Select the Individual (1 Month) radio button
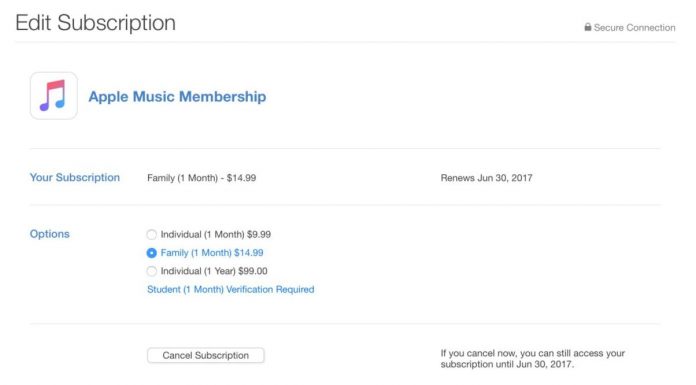This screenshot has width=696, height=385. pyautogui.click(x=152, y=234)
